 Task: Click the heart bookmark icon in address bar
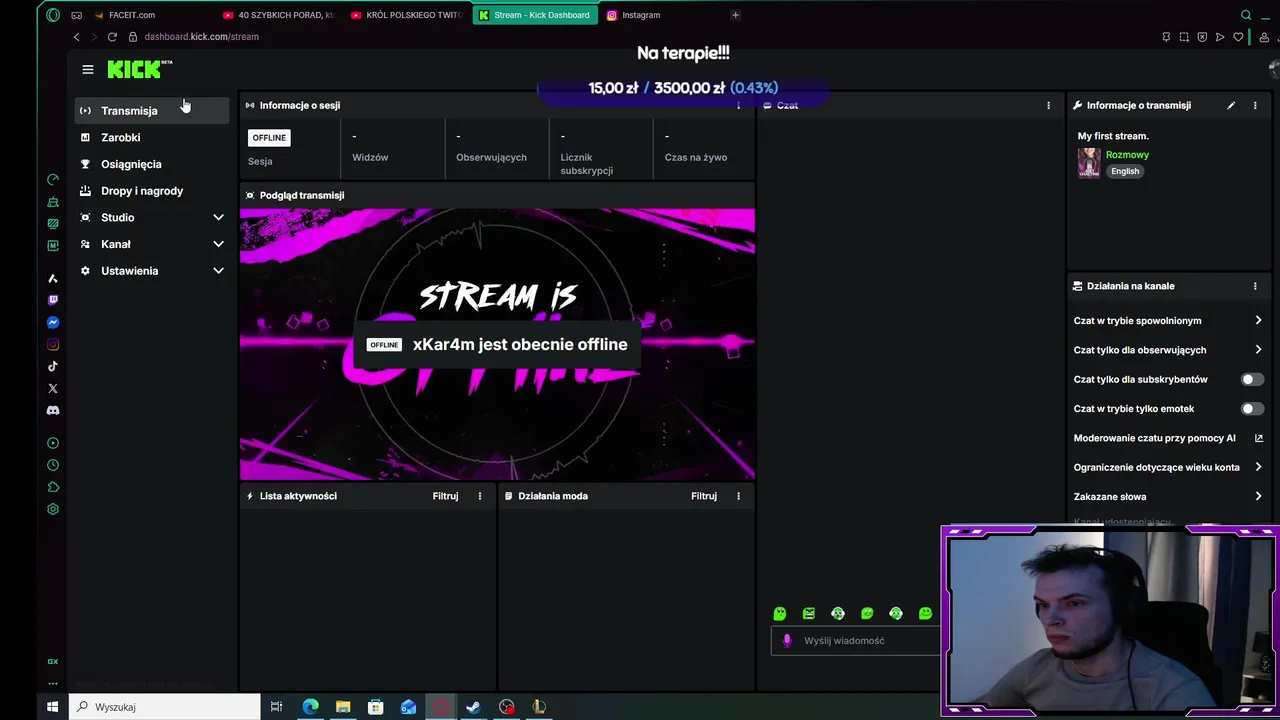click(x=1238, y=37)
